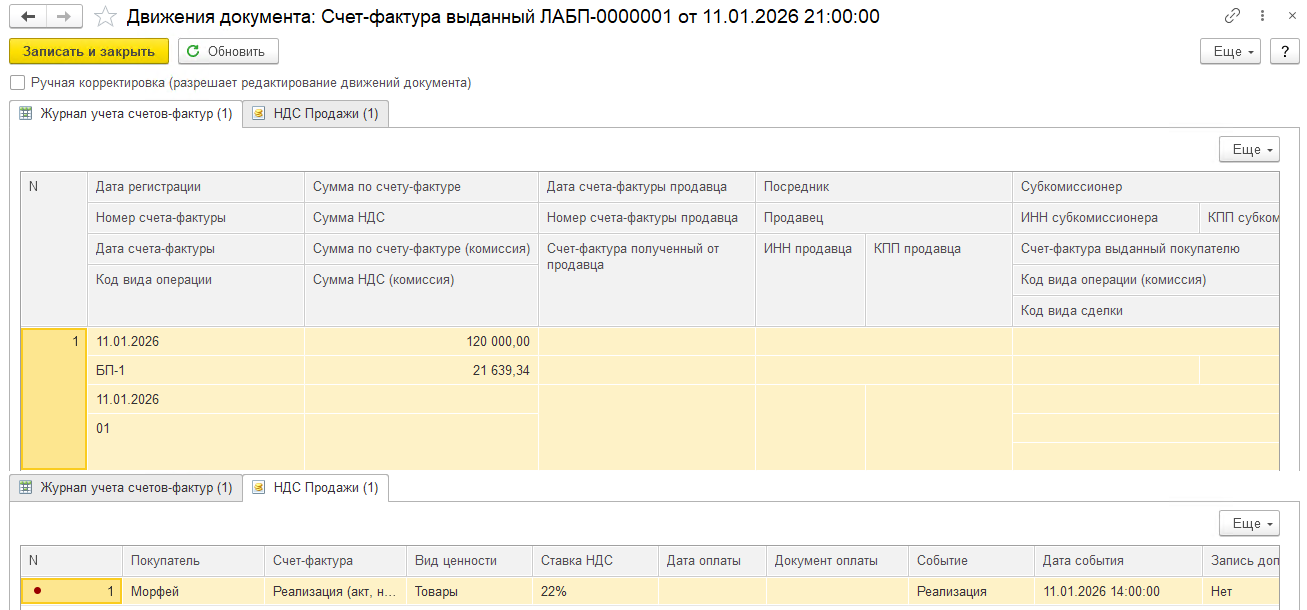The width and height of the screenshot is (1307, 610).
Task: Go forward using the right arrow button
Action: click(x=64, y=17)
